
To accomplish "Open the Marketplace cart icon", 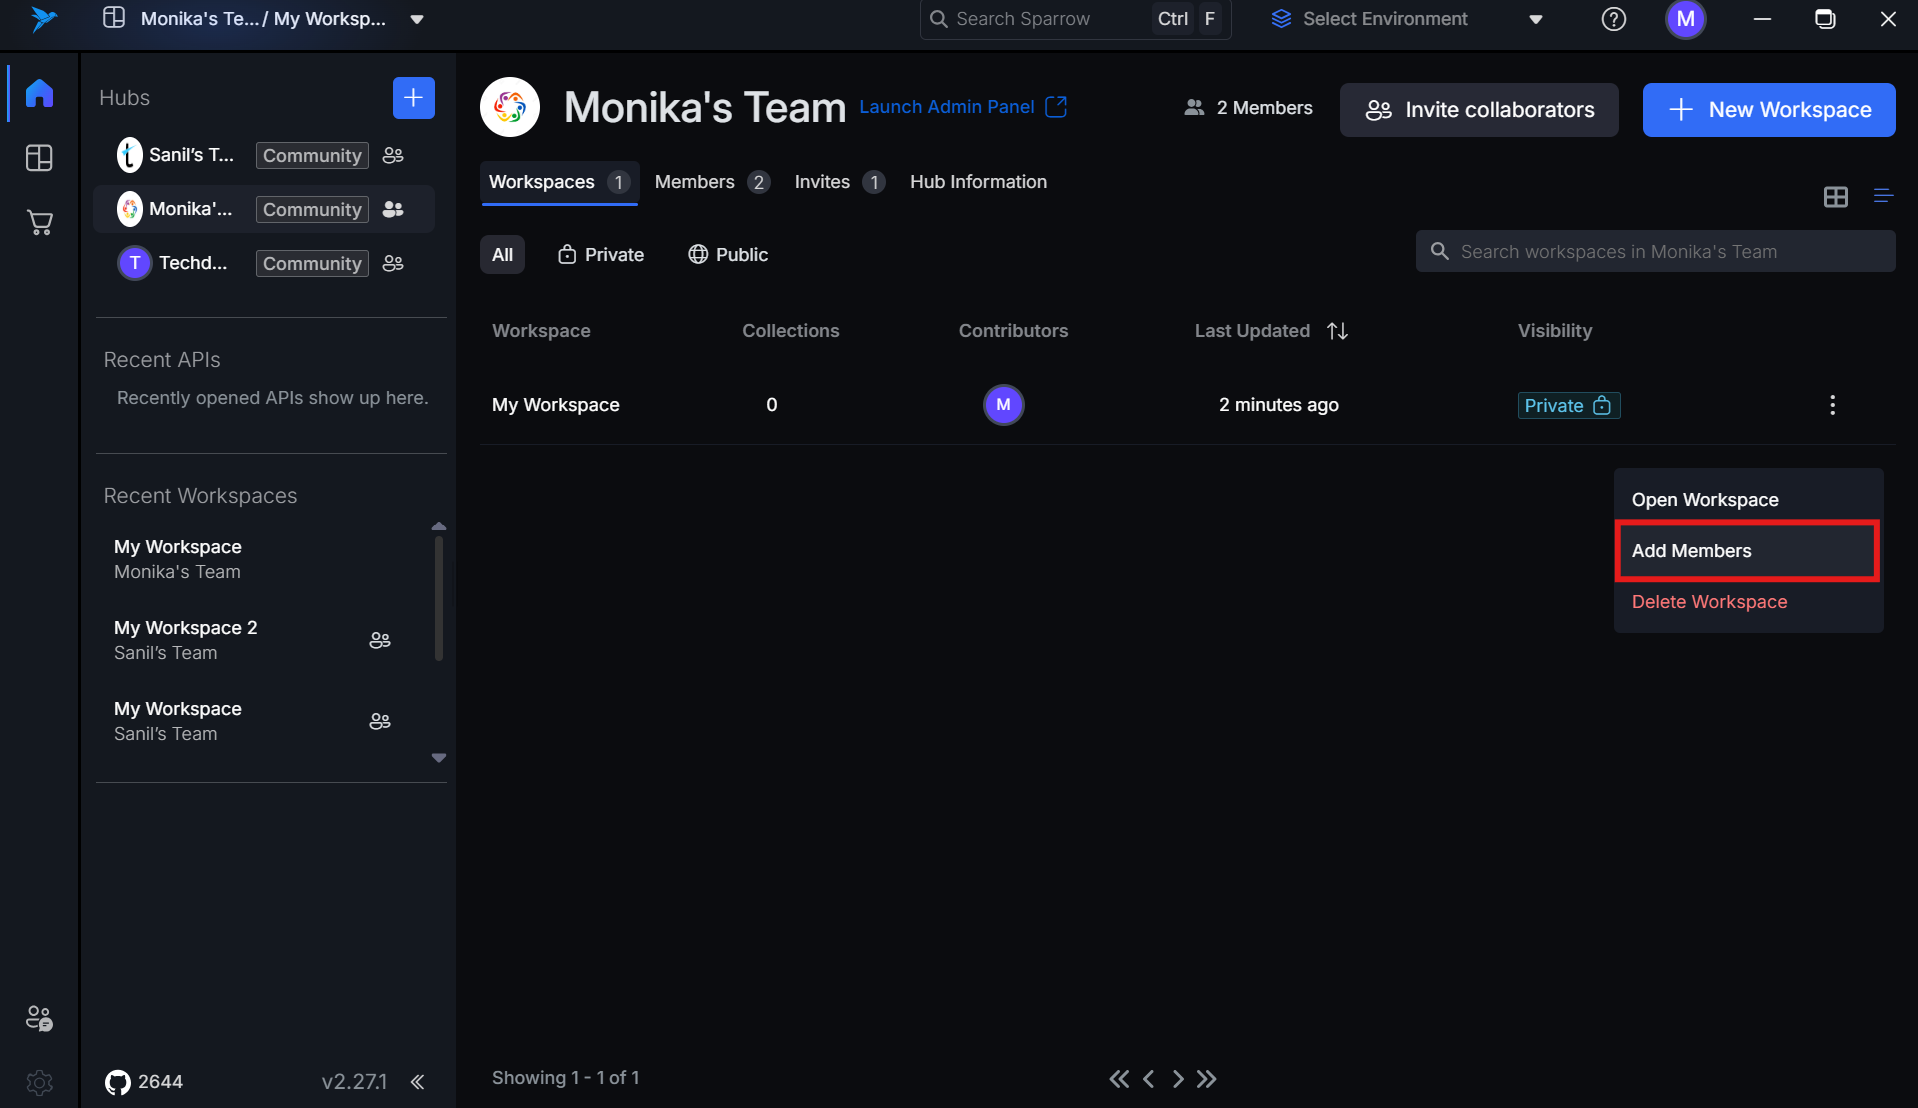I will click(x=39, y=223).
